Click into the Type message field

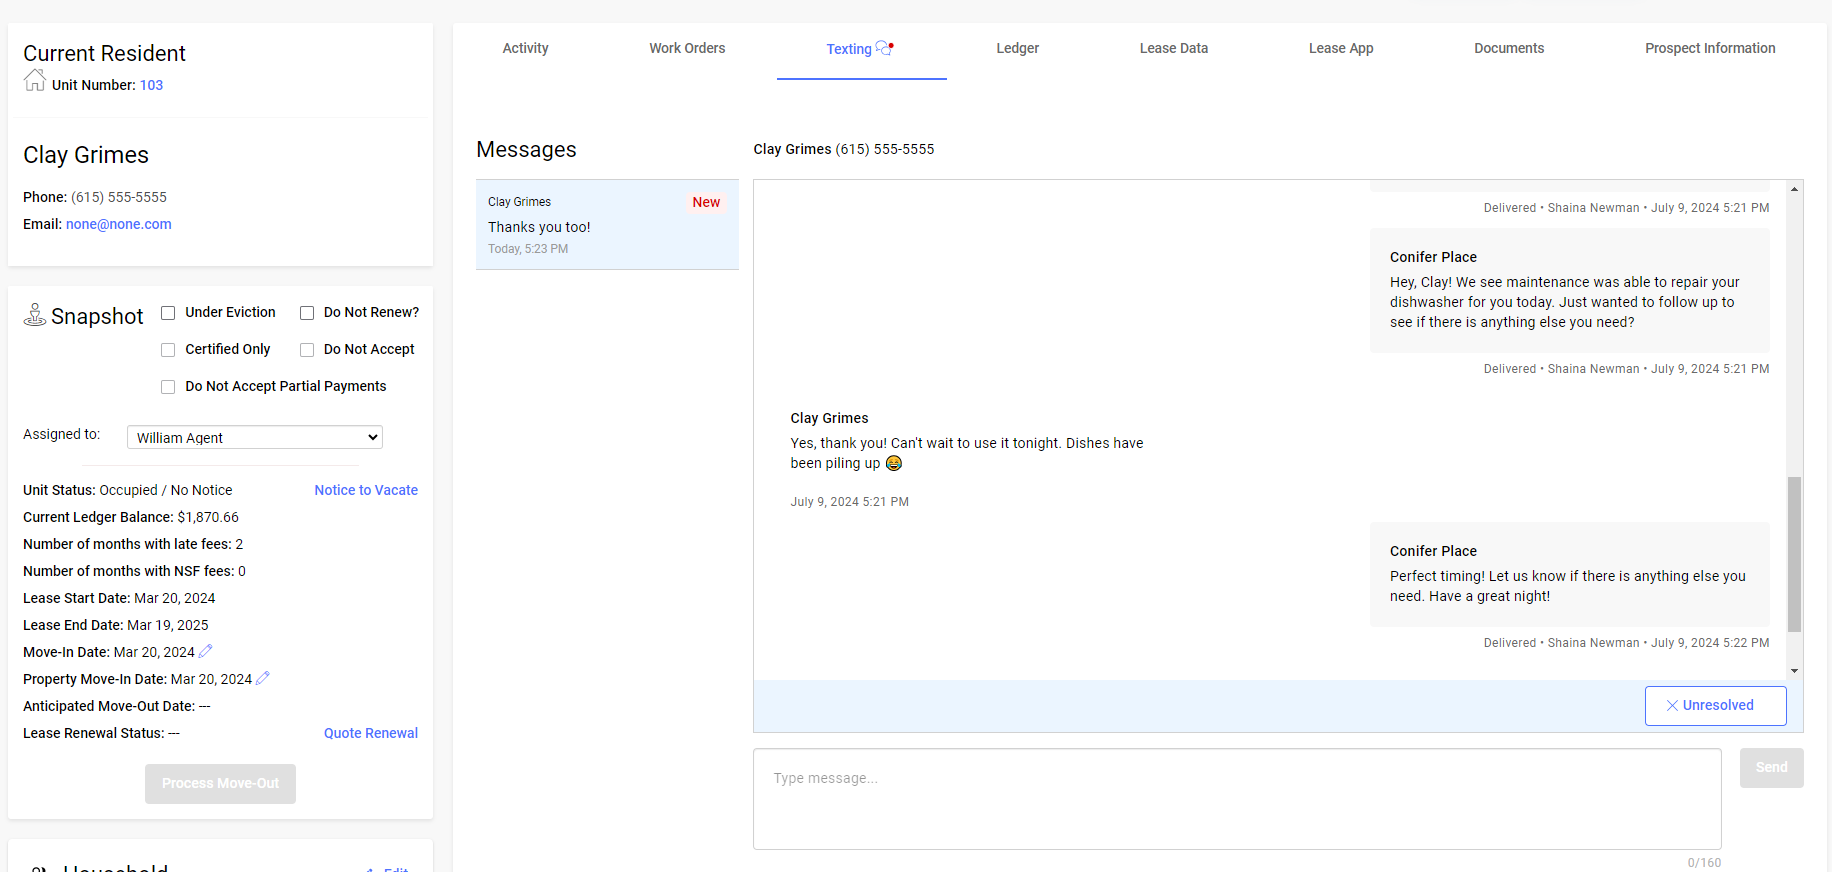1237,799
